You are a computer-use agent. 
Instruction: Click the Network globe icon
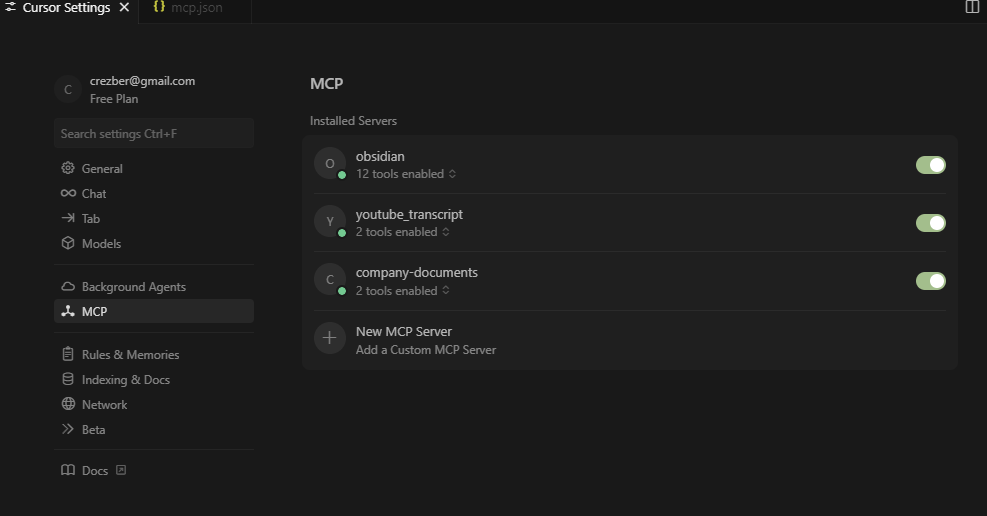(x=68, y=404)
